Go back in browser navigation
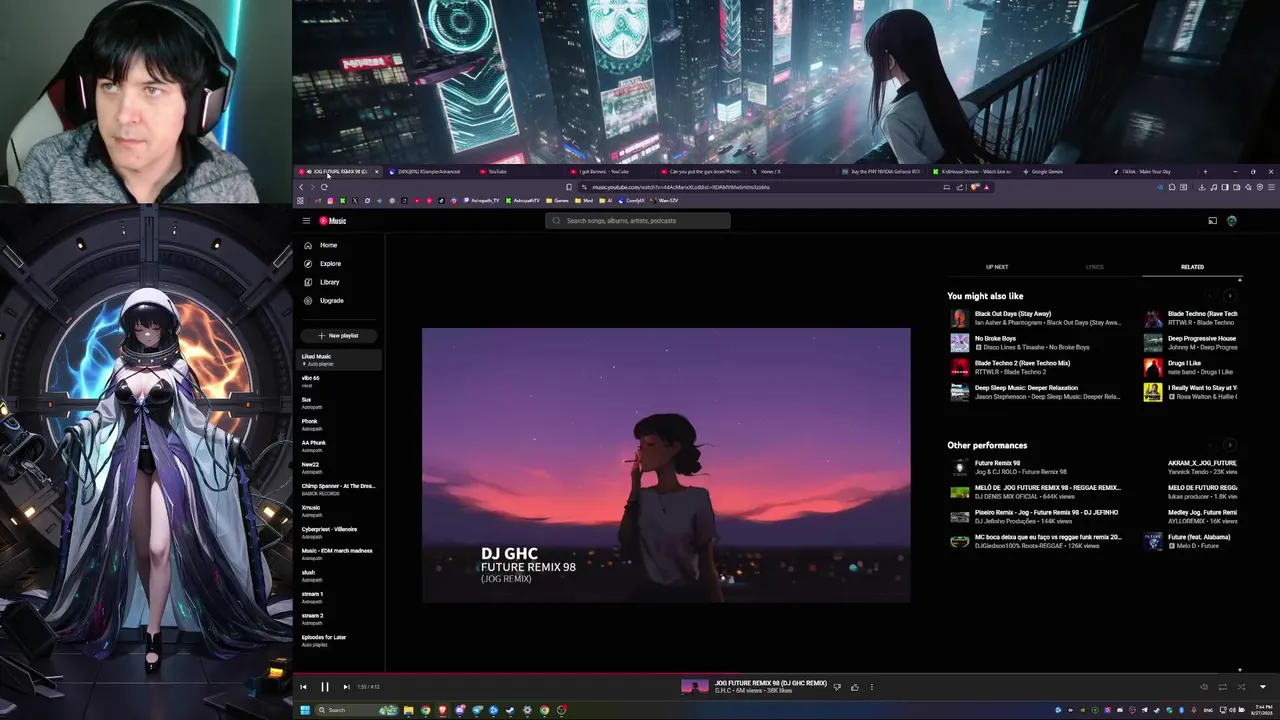Image resolution: width=1280 pixels, height=720 pixels. [x=301, y=187]
